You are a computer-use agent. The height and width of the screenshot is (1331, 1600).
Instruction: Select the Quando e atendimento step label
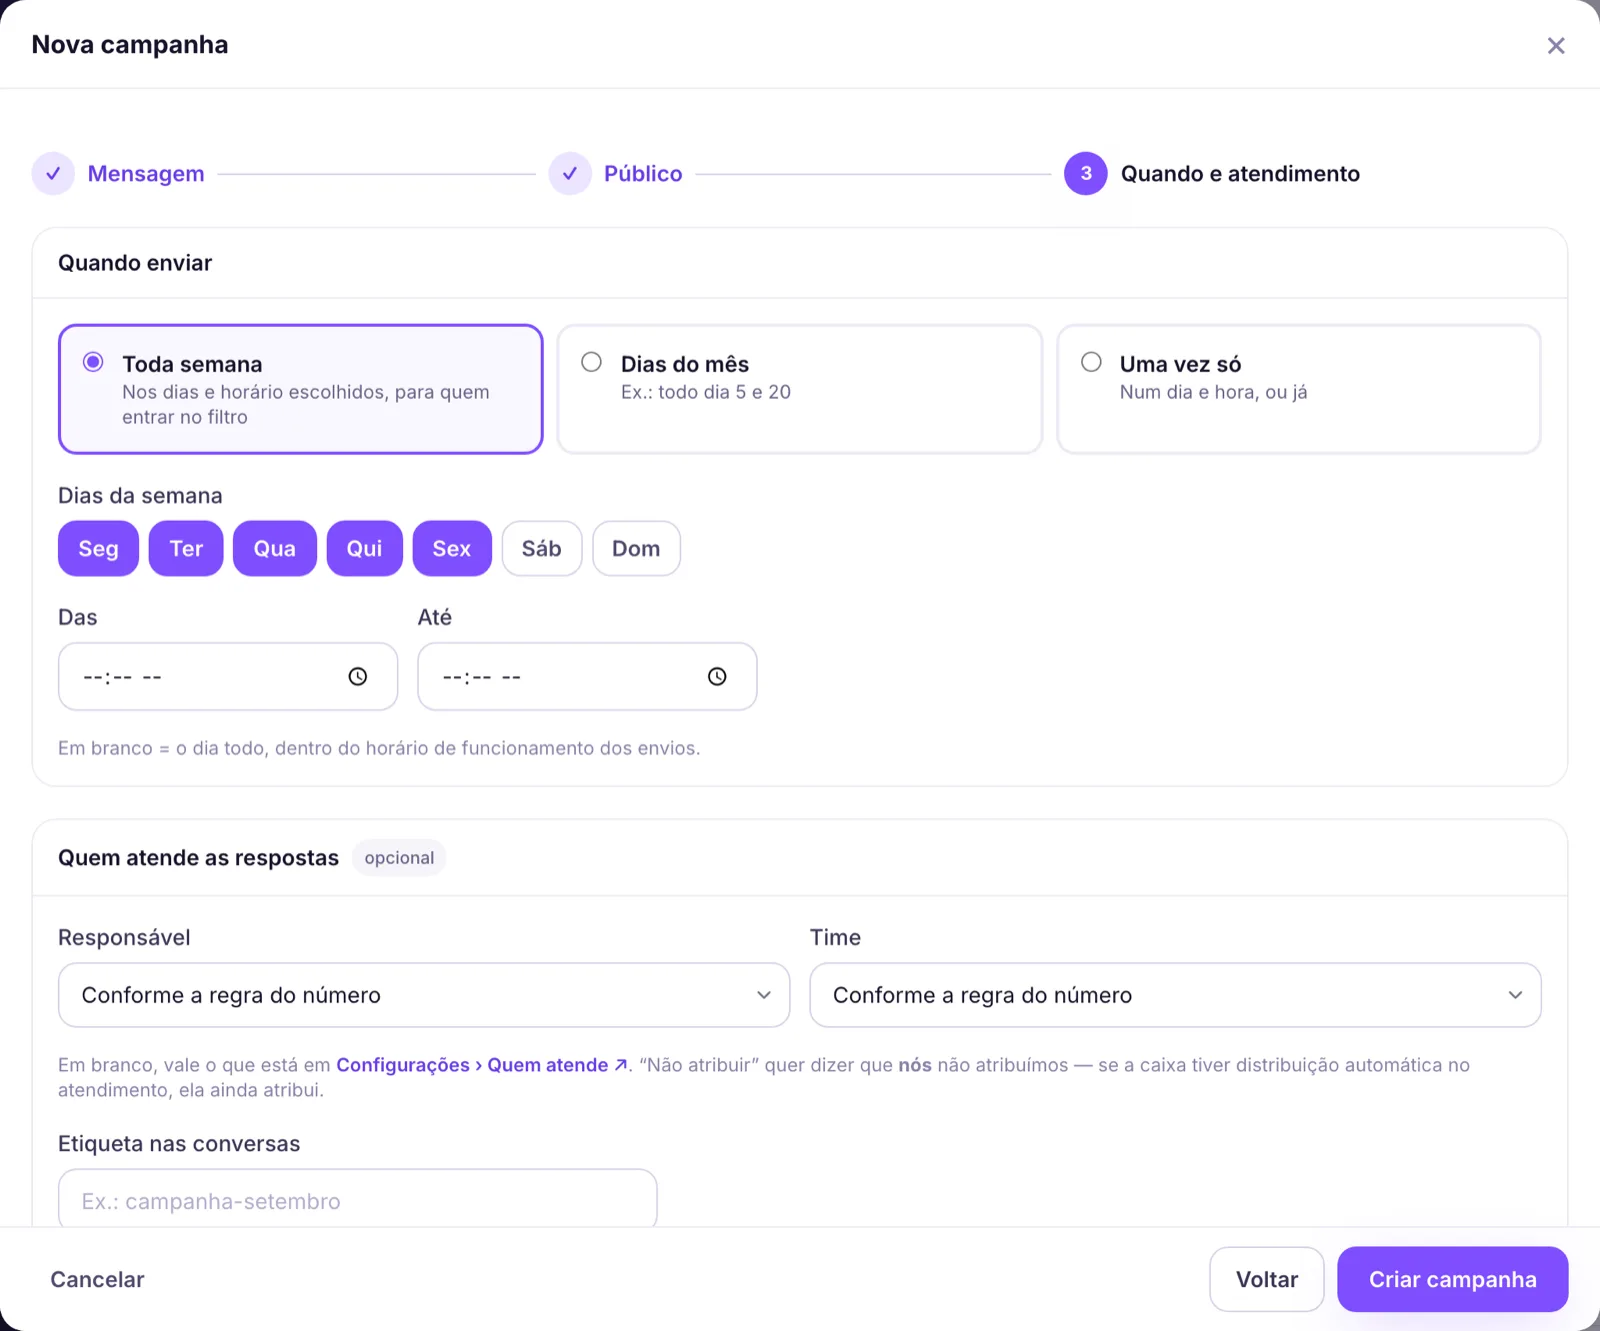coord(1240,174)
